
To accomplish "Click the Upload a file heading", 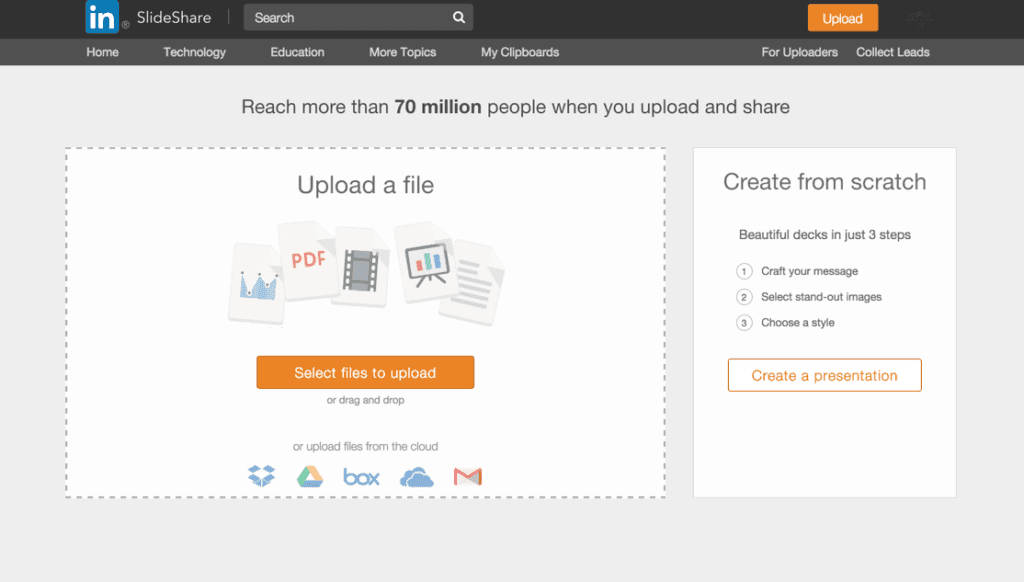I will coord(365,185).
